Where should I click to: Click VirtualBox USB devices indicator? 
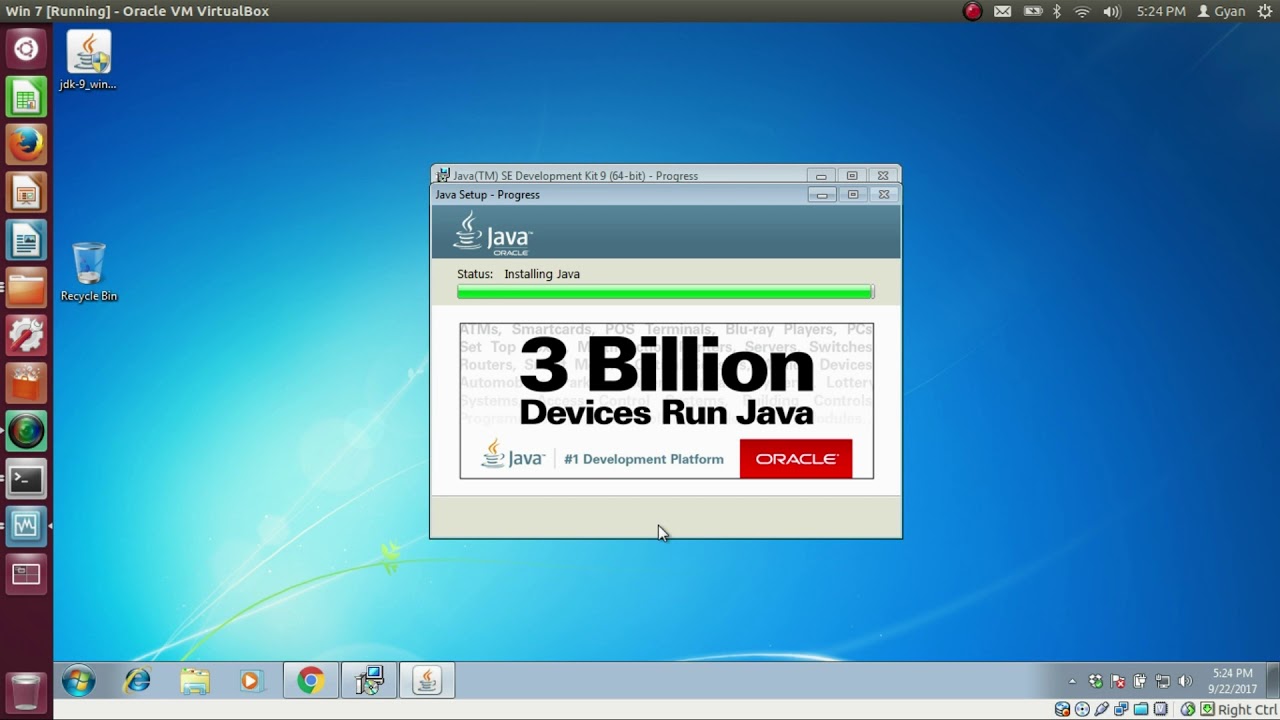pyautogui.click(x=1101, y=710)
